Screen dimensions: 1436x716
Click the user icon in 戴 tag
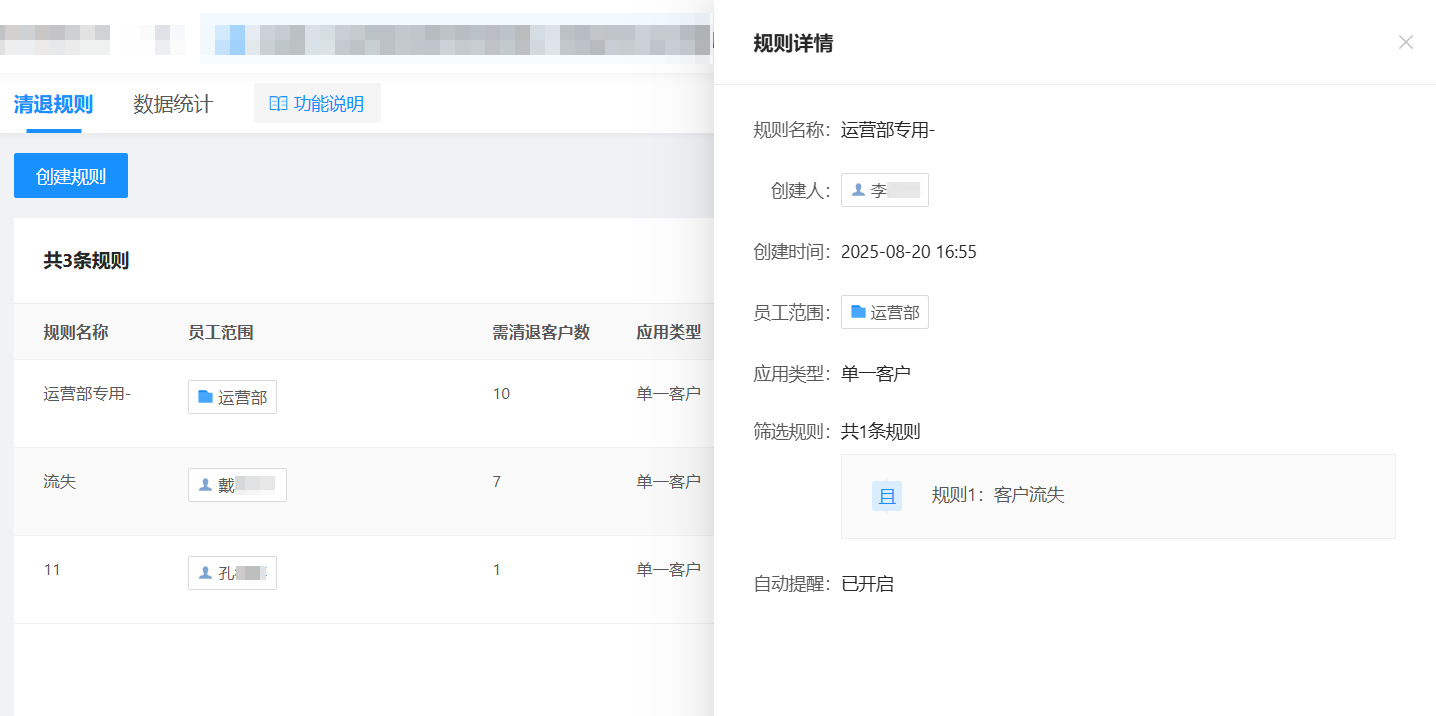(205, 485)
